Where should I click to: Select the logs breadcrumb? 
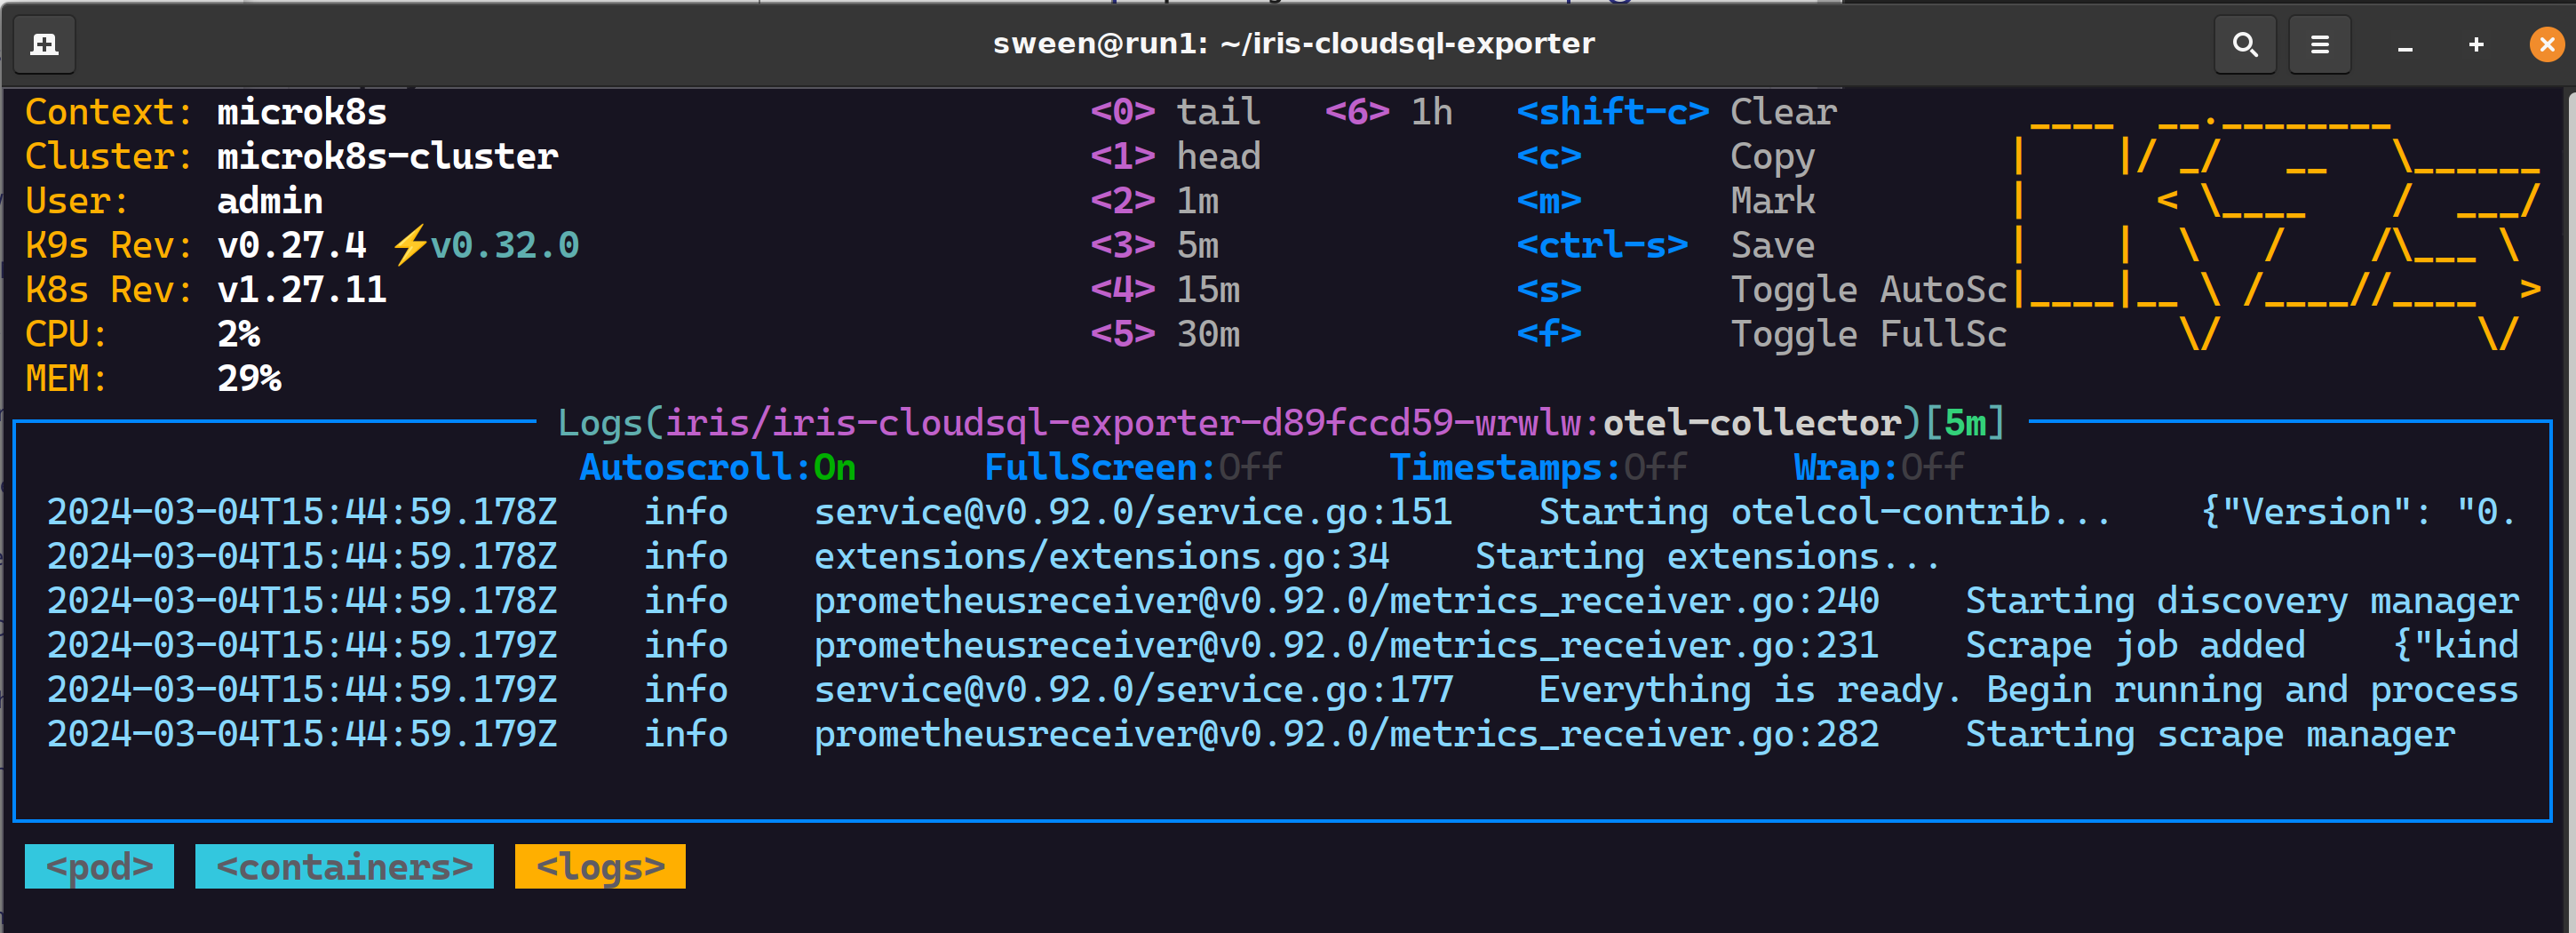tap(600, 866)
